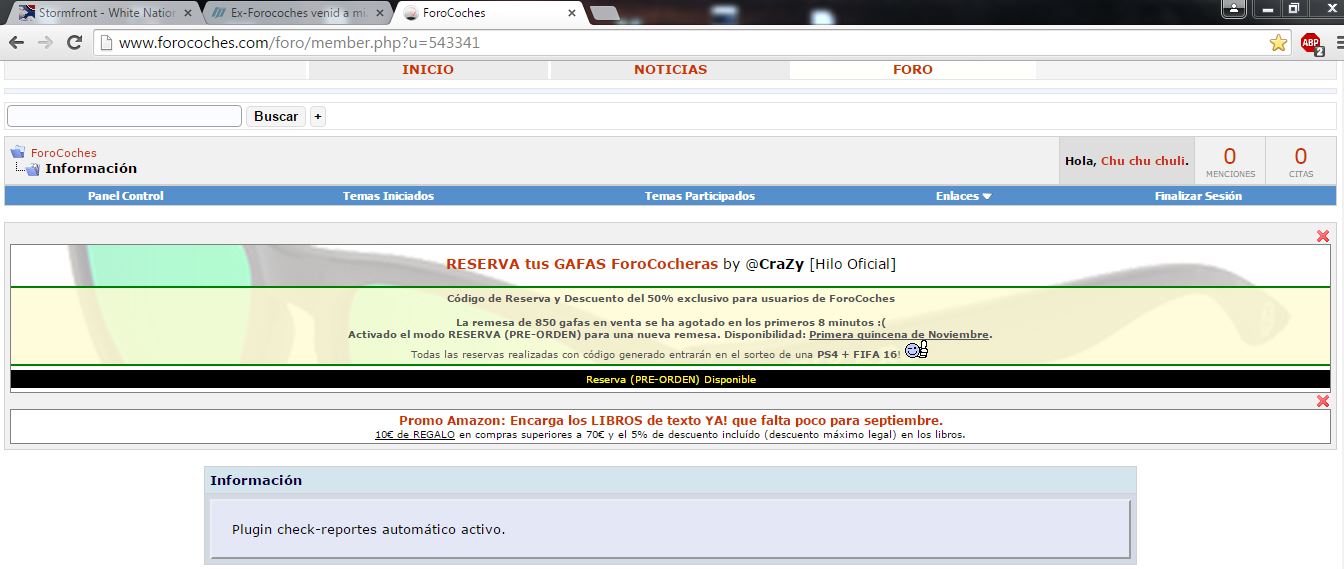Viewport: 1344px width, 569px height.
Task: Expand search options with the plus button
Action: click(318, 116)
